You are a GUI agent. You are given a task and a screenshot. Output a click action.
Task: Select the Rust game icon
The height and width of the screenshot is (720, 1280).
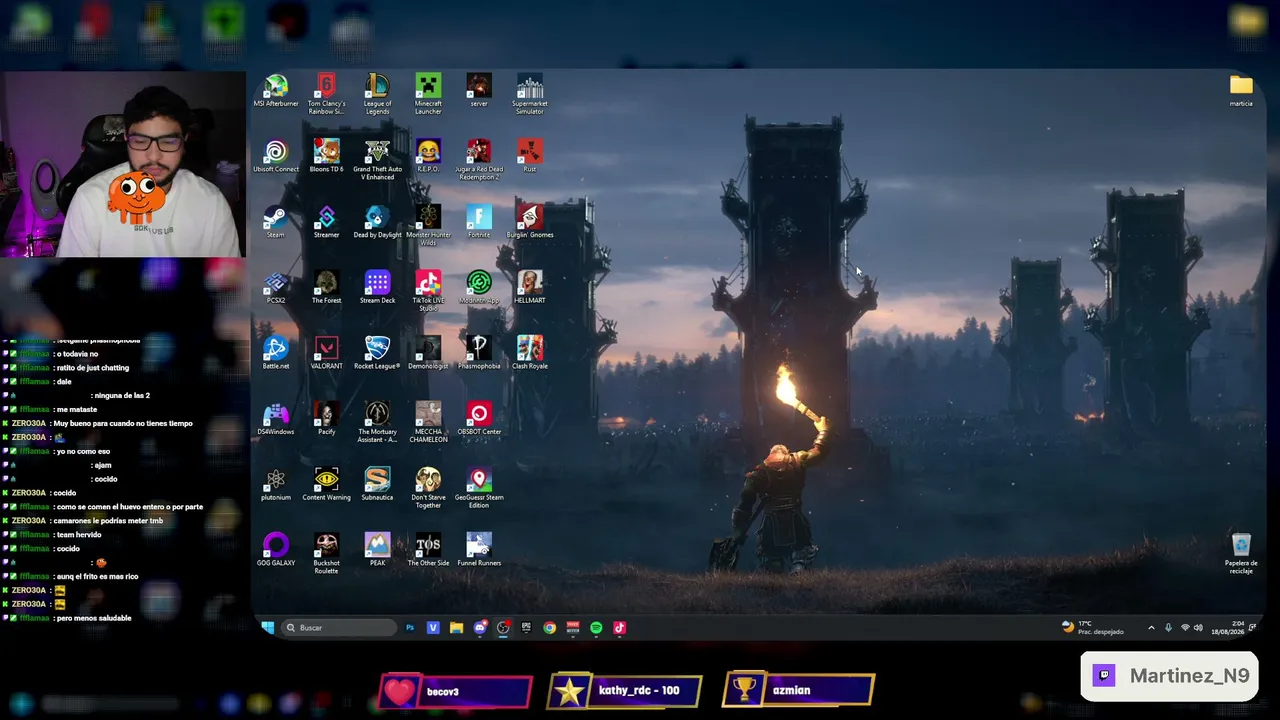click(x=530, y=156)
